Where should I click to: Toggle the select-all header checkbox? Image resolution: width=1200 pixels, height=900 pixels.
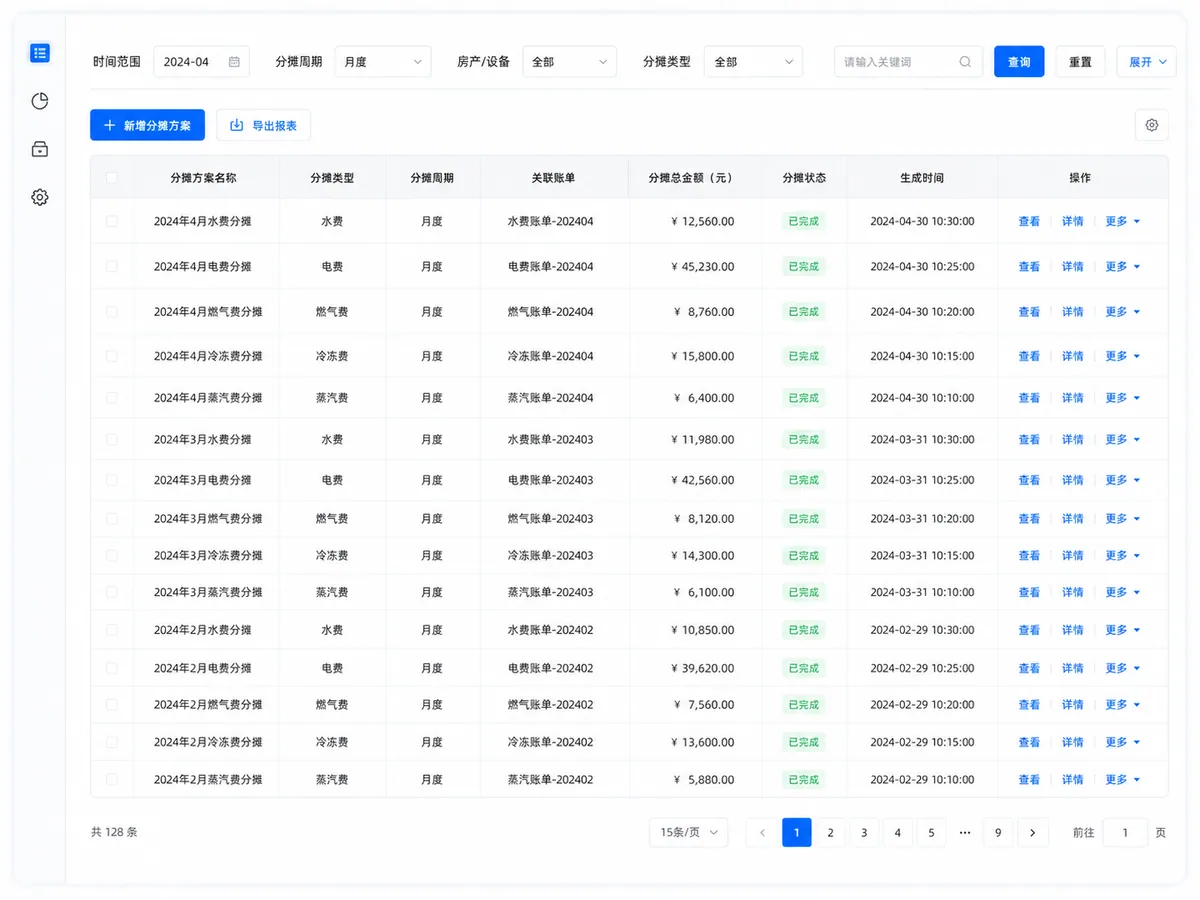[111, 178]
